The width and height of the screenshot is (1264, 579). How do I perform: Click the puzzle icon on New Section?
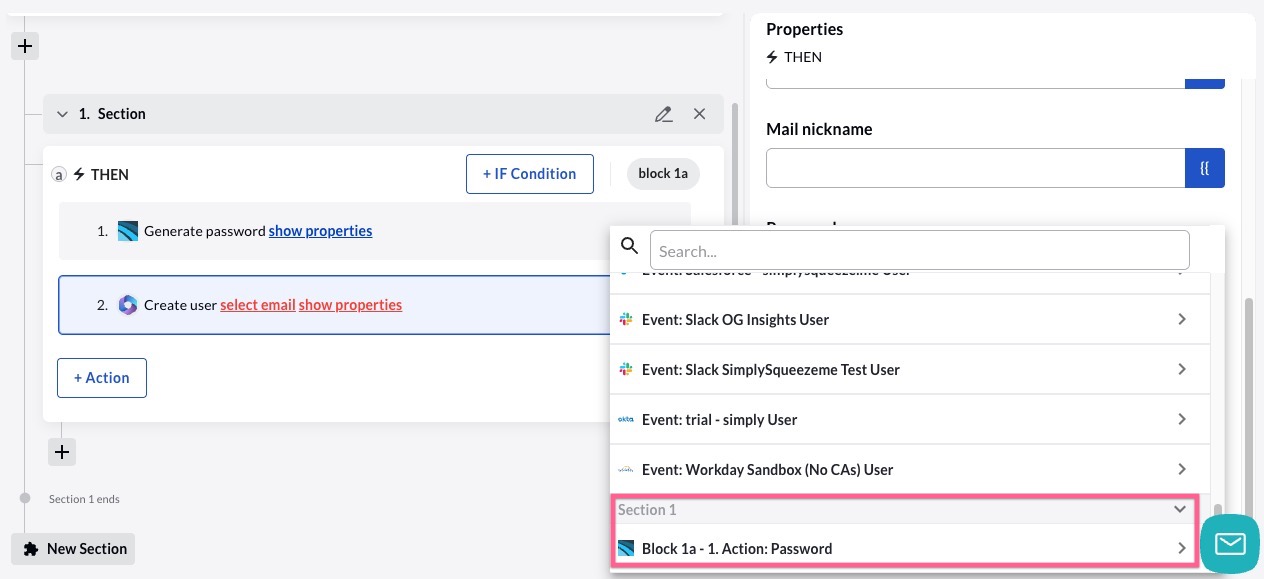point(31,549)
